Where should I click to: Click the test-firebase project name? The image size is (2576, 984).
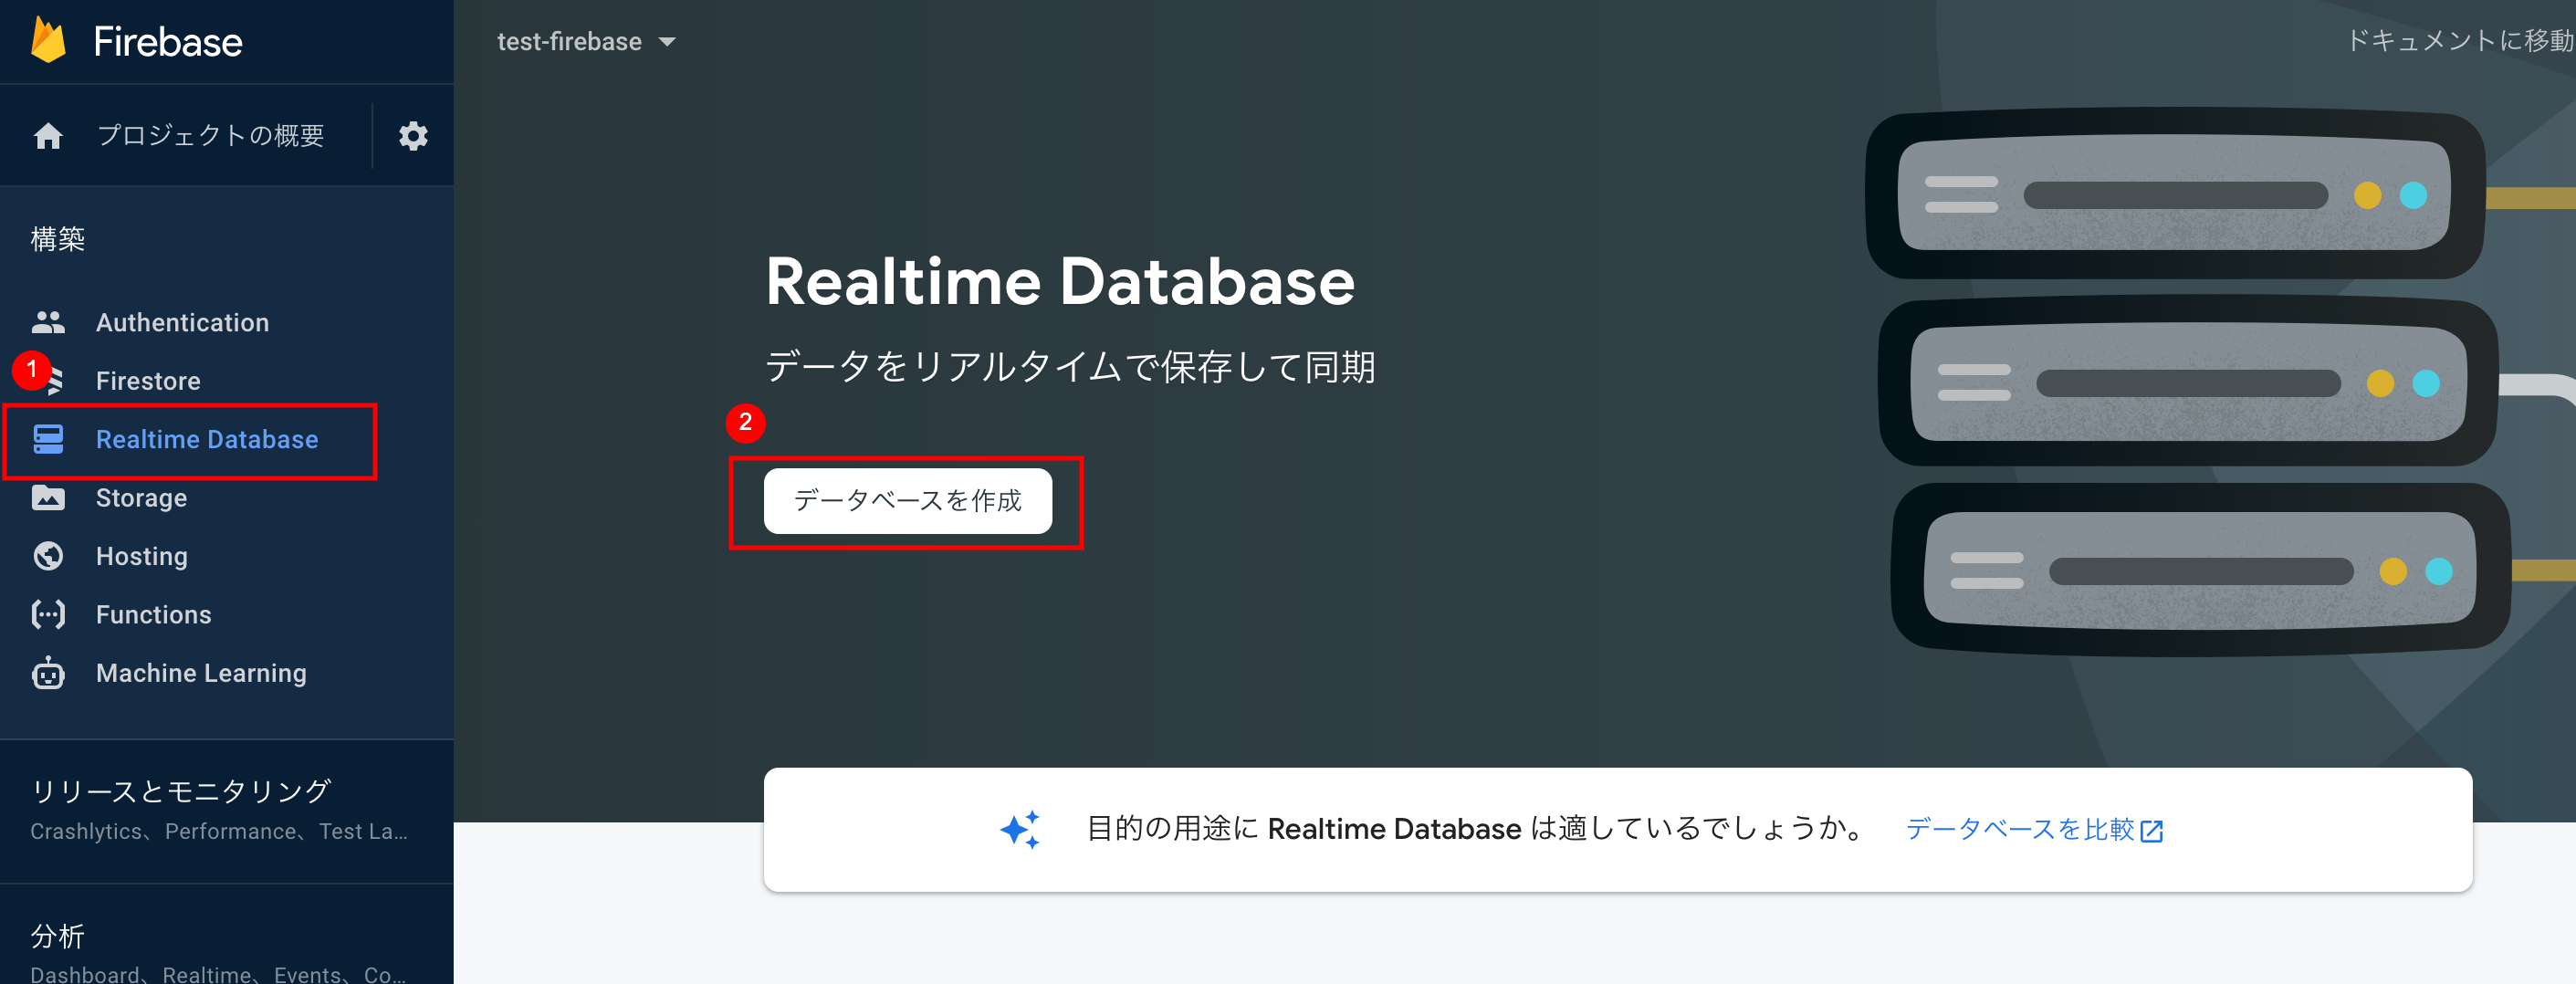pyautogui.click(x=569, y=41)
